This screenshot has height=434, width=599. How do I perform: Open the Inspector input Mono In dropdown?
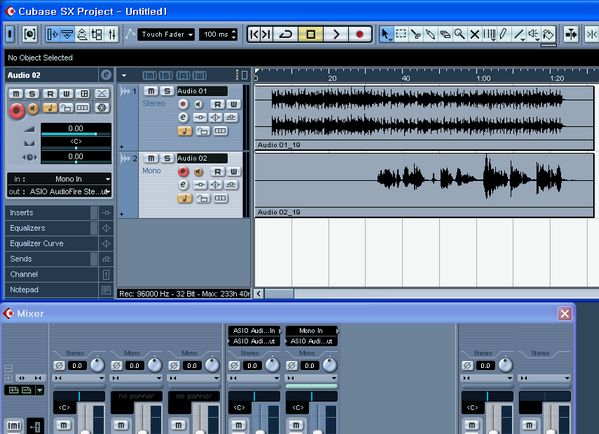pyautogui.click(x=59, y=179)
